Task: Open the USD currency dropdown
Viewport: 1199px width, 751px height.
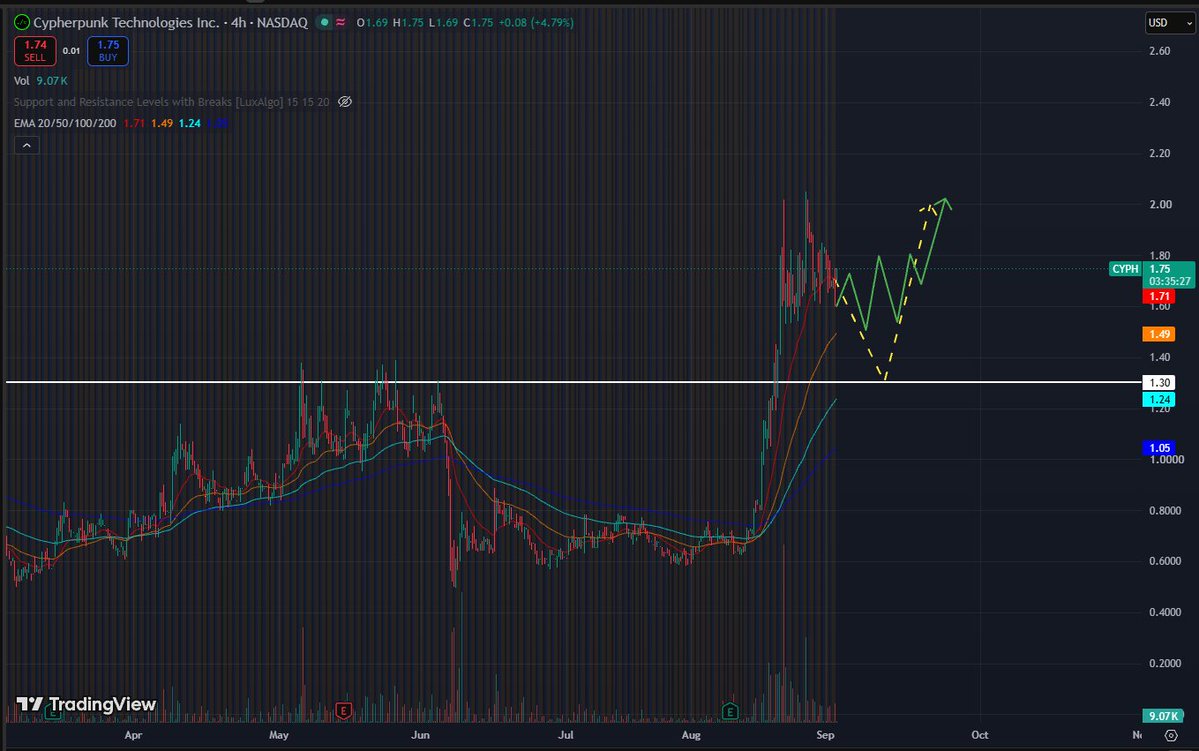Action: point(1169,23)
